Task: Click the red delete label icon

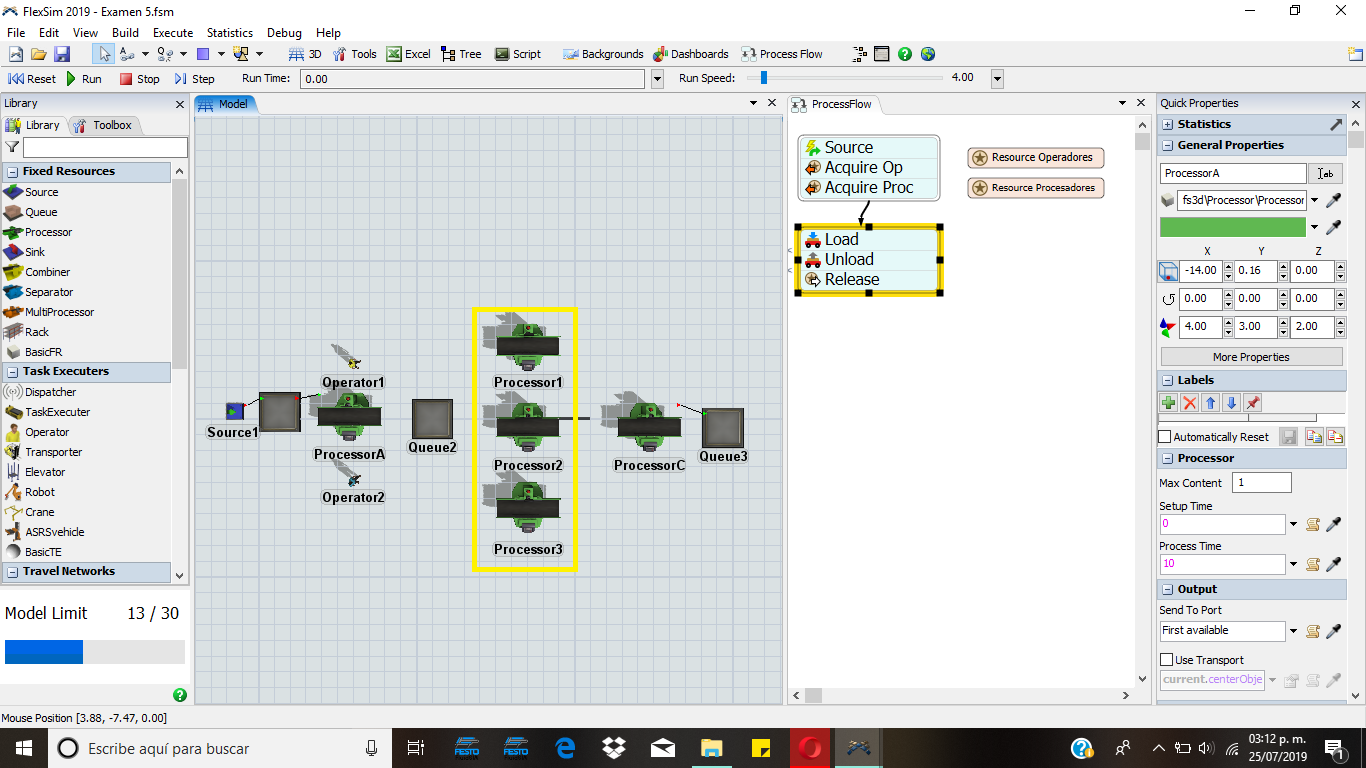Action: click(x=1189, y=403)
